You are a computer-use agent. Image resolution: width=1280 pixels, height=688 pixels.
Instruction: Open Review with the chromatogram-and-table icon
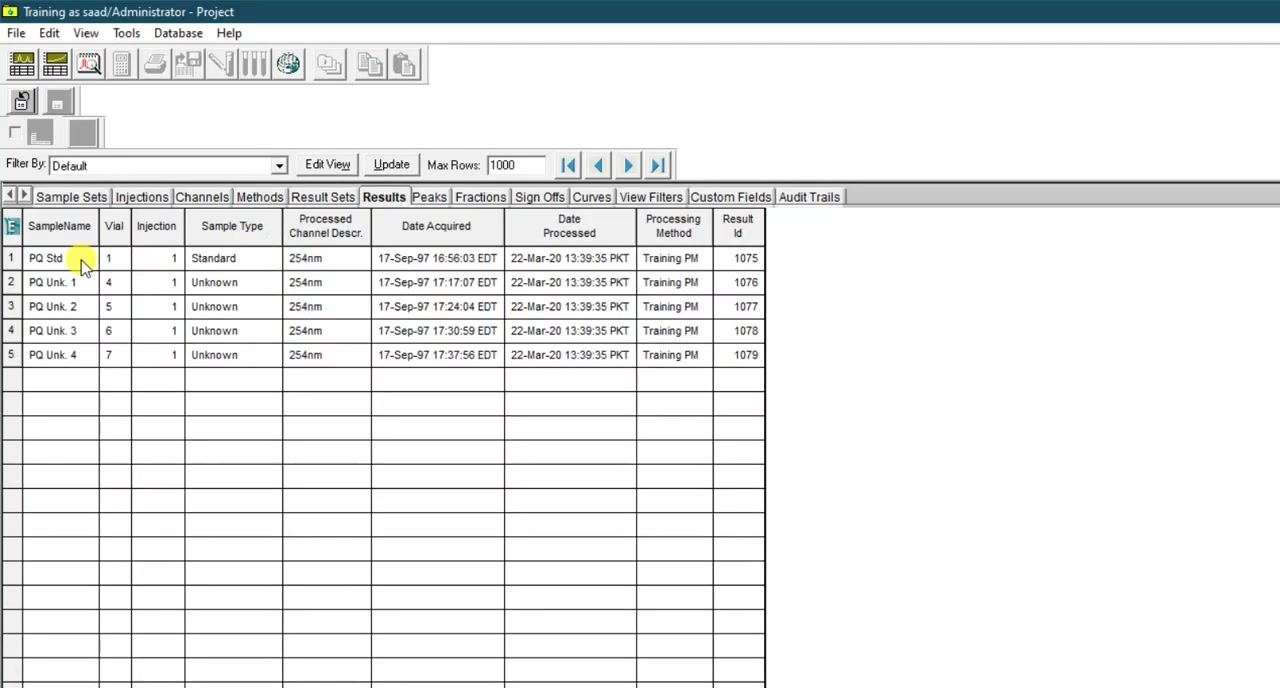22,65
